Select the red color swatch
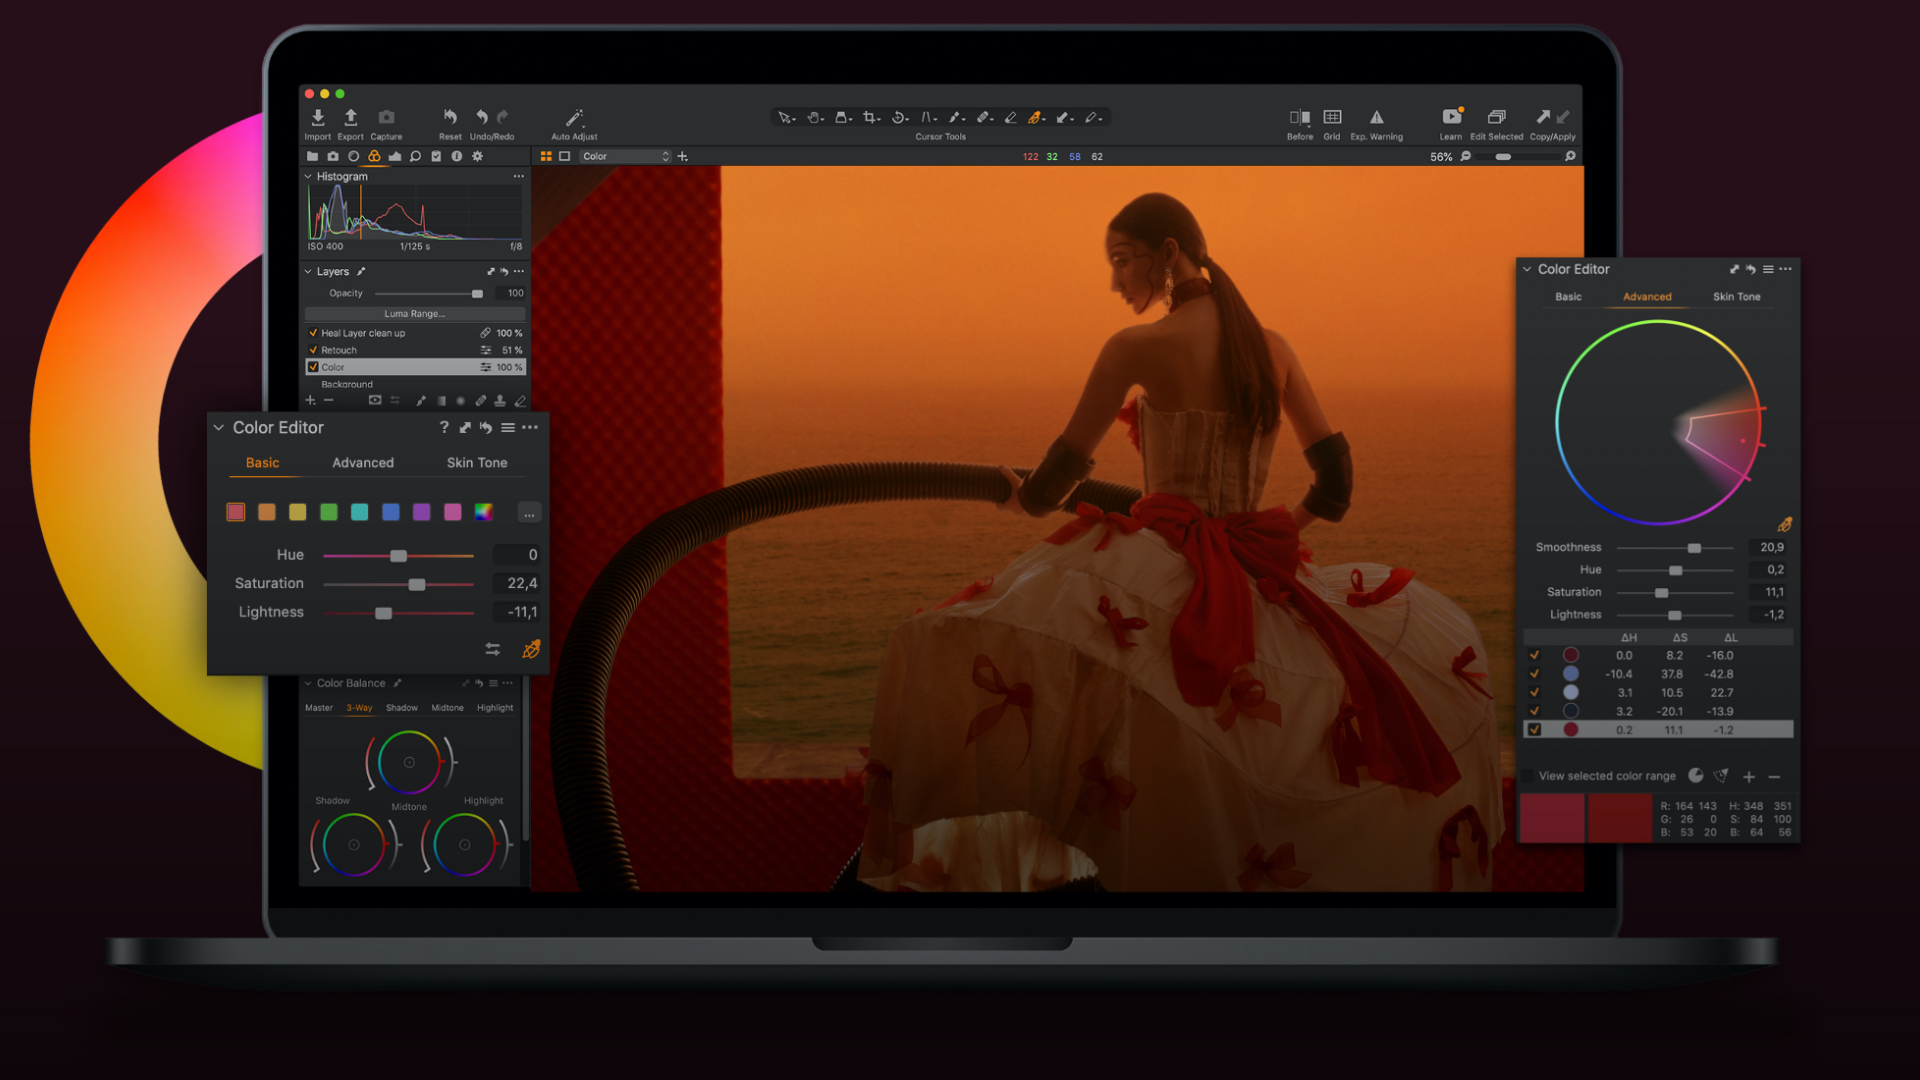 (x=236, y=512)
